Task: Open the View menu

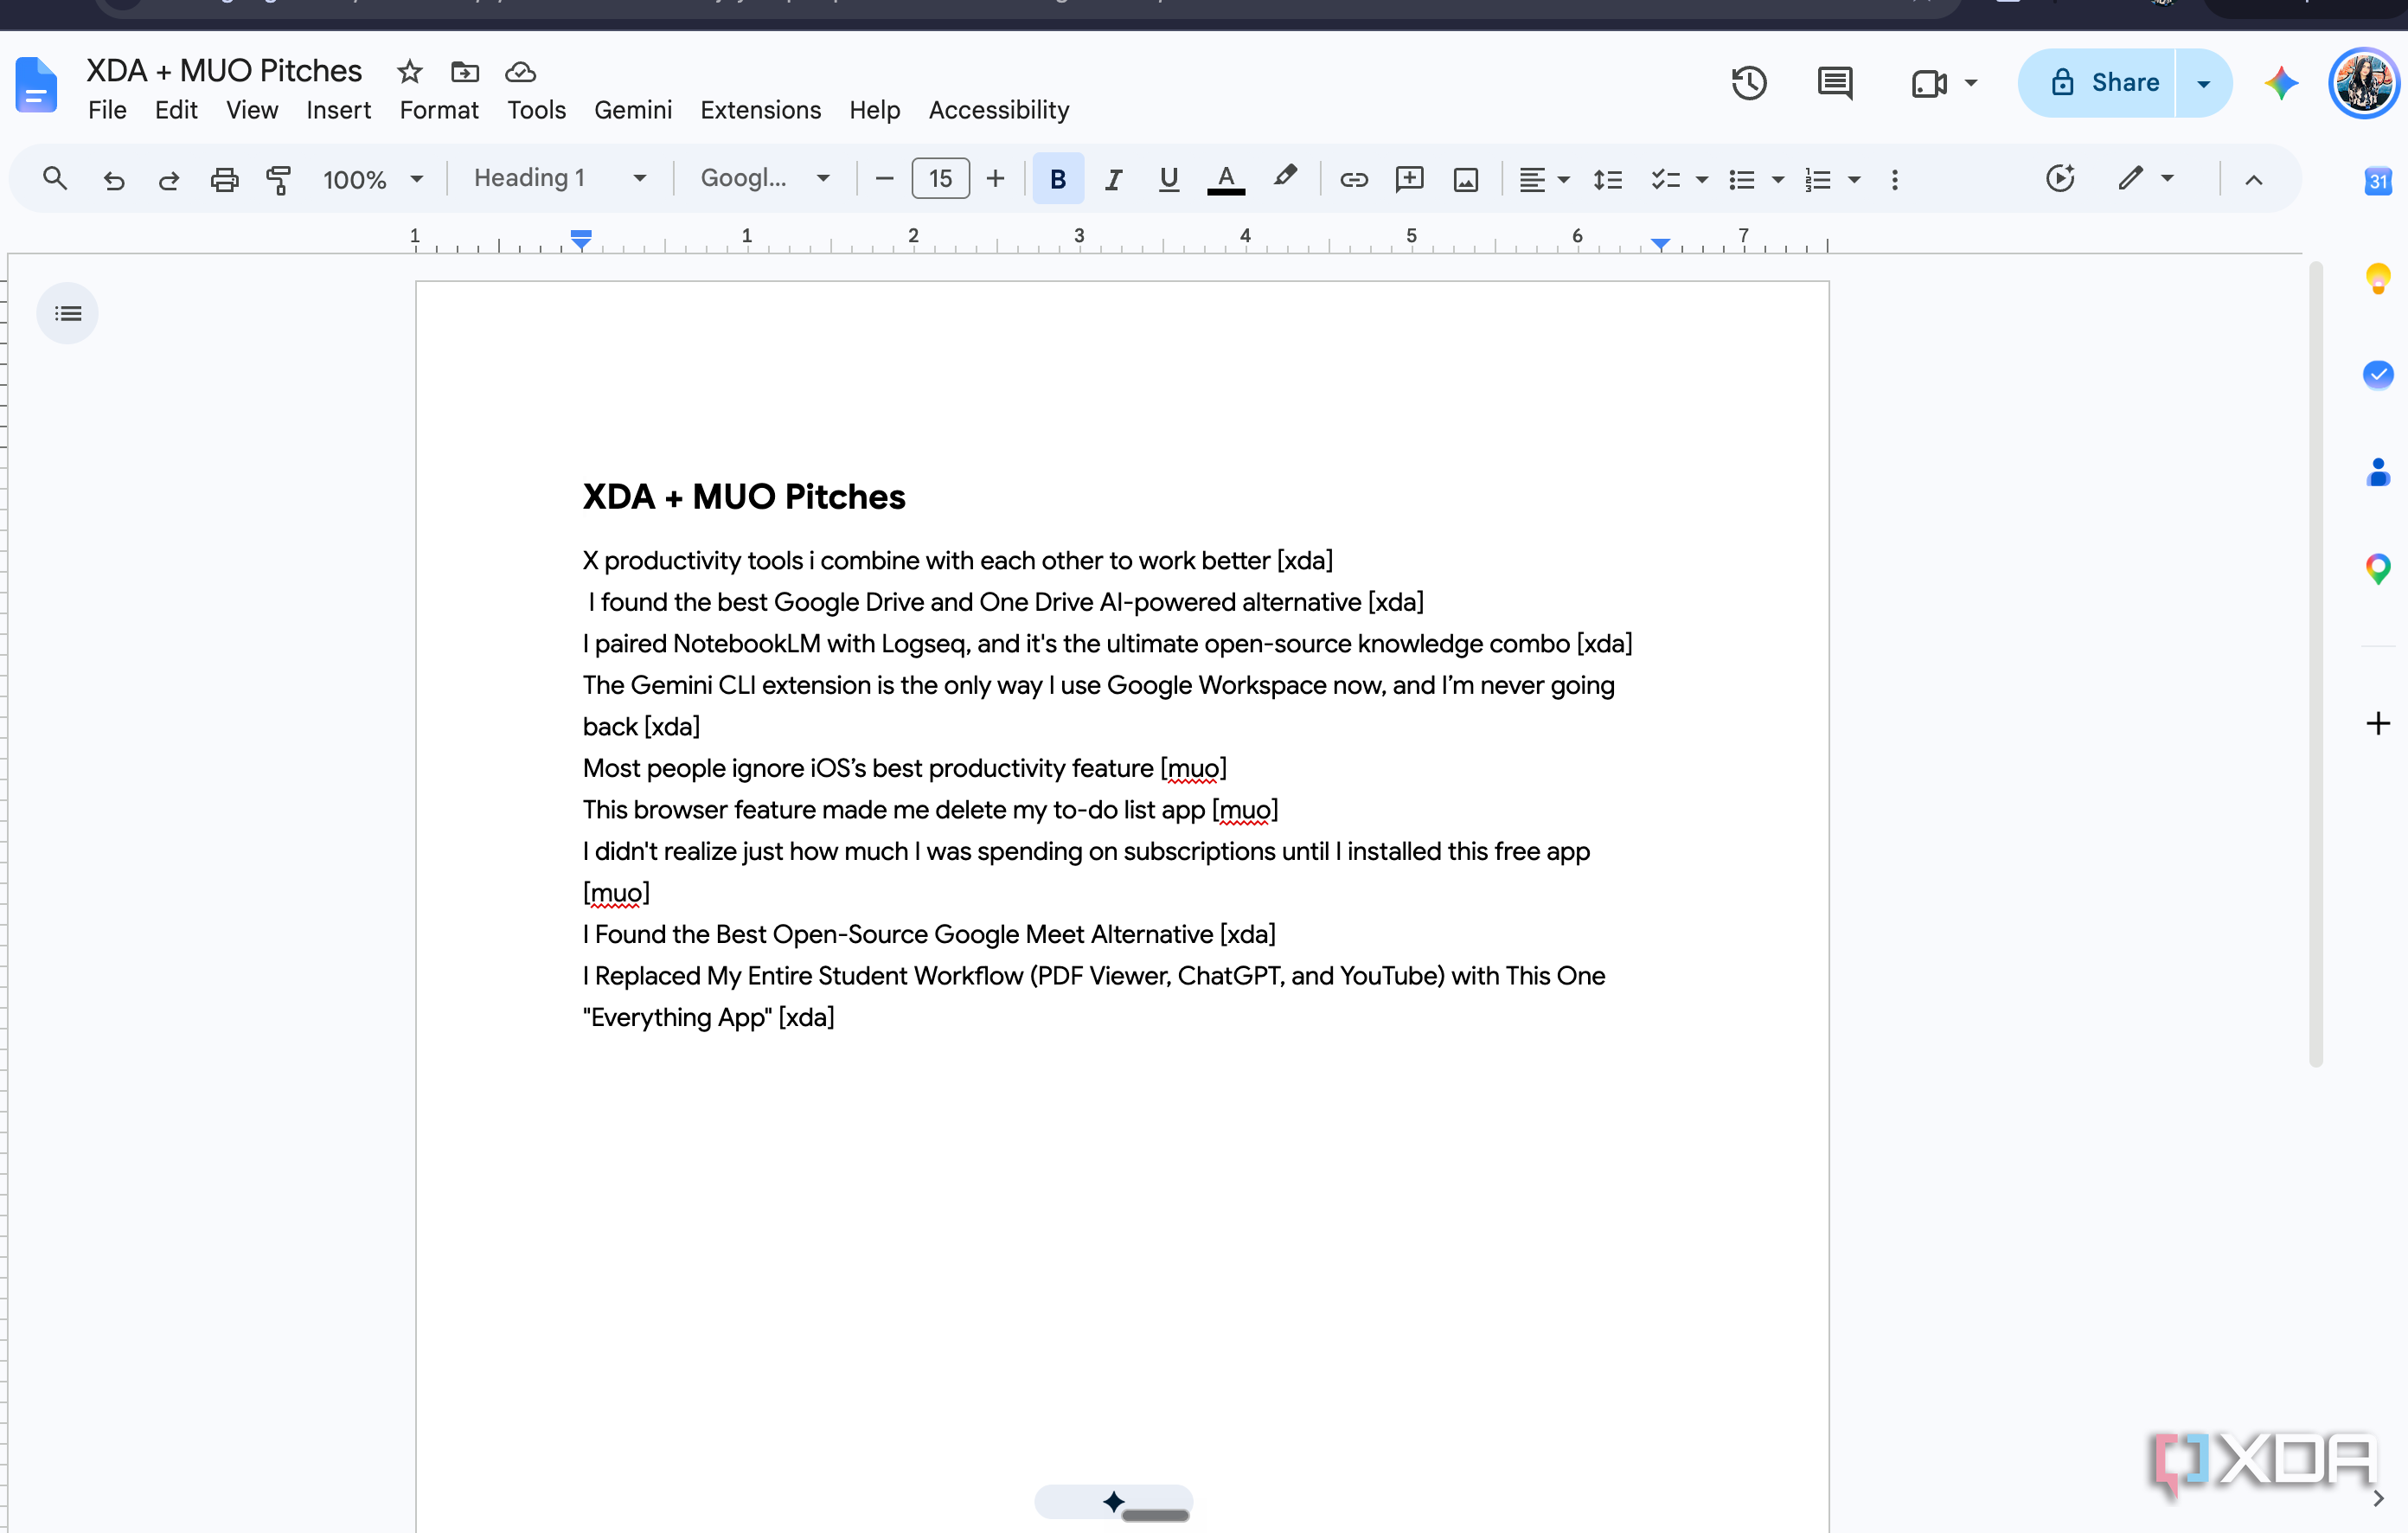Action: pyautogui.click(x=252, y=110)
